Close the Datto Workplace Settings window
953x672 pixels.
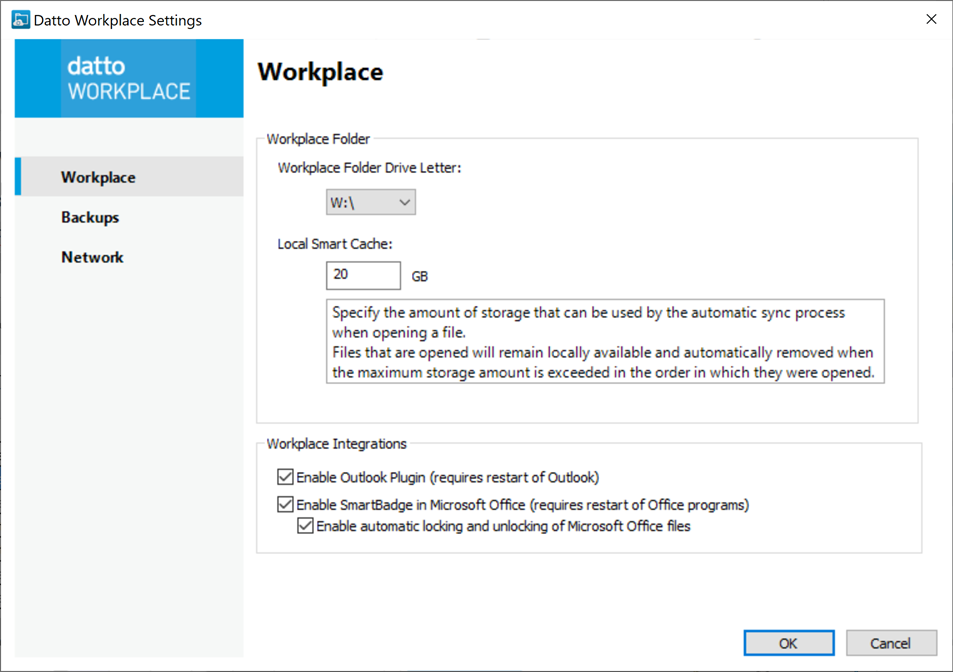point(931,19)
